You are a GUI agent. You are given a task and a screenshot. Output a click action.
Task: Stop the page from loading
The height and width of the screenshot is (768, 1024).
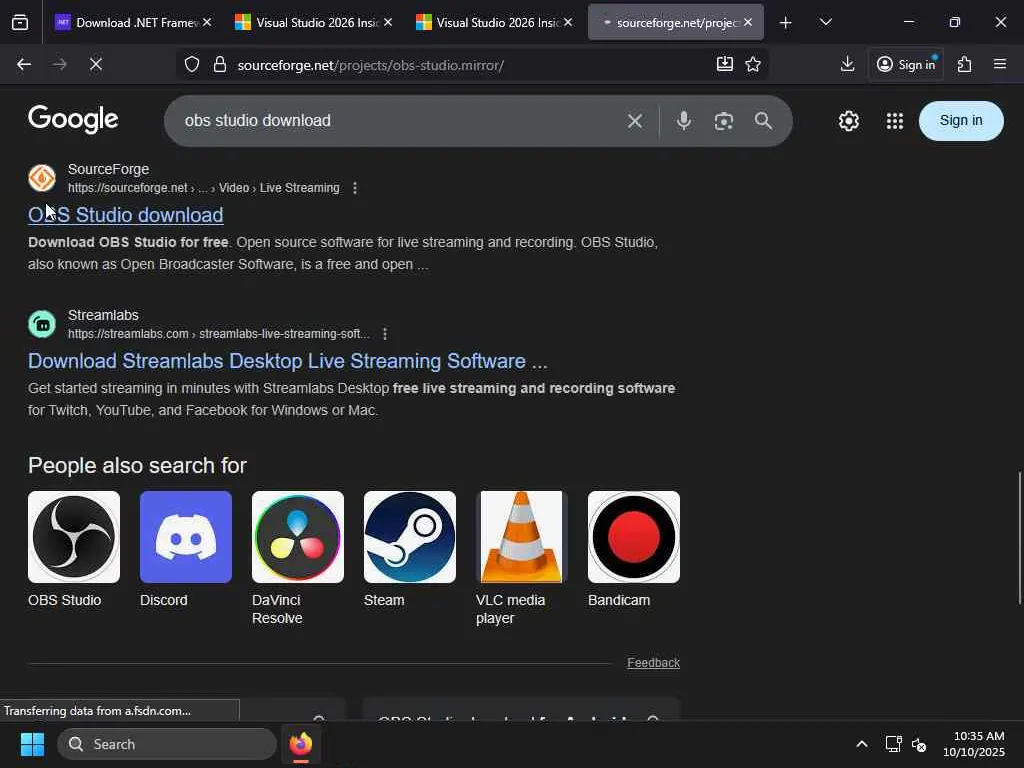[x=95, y=65]
